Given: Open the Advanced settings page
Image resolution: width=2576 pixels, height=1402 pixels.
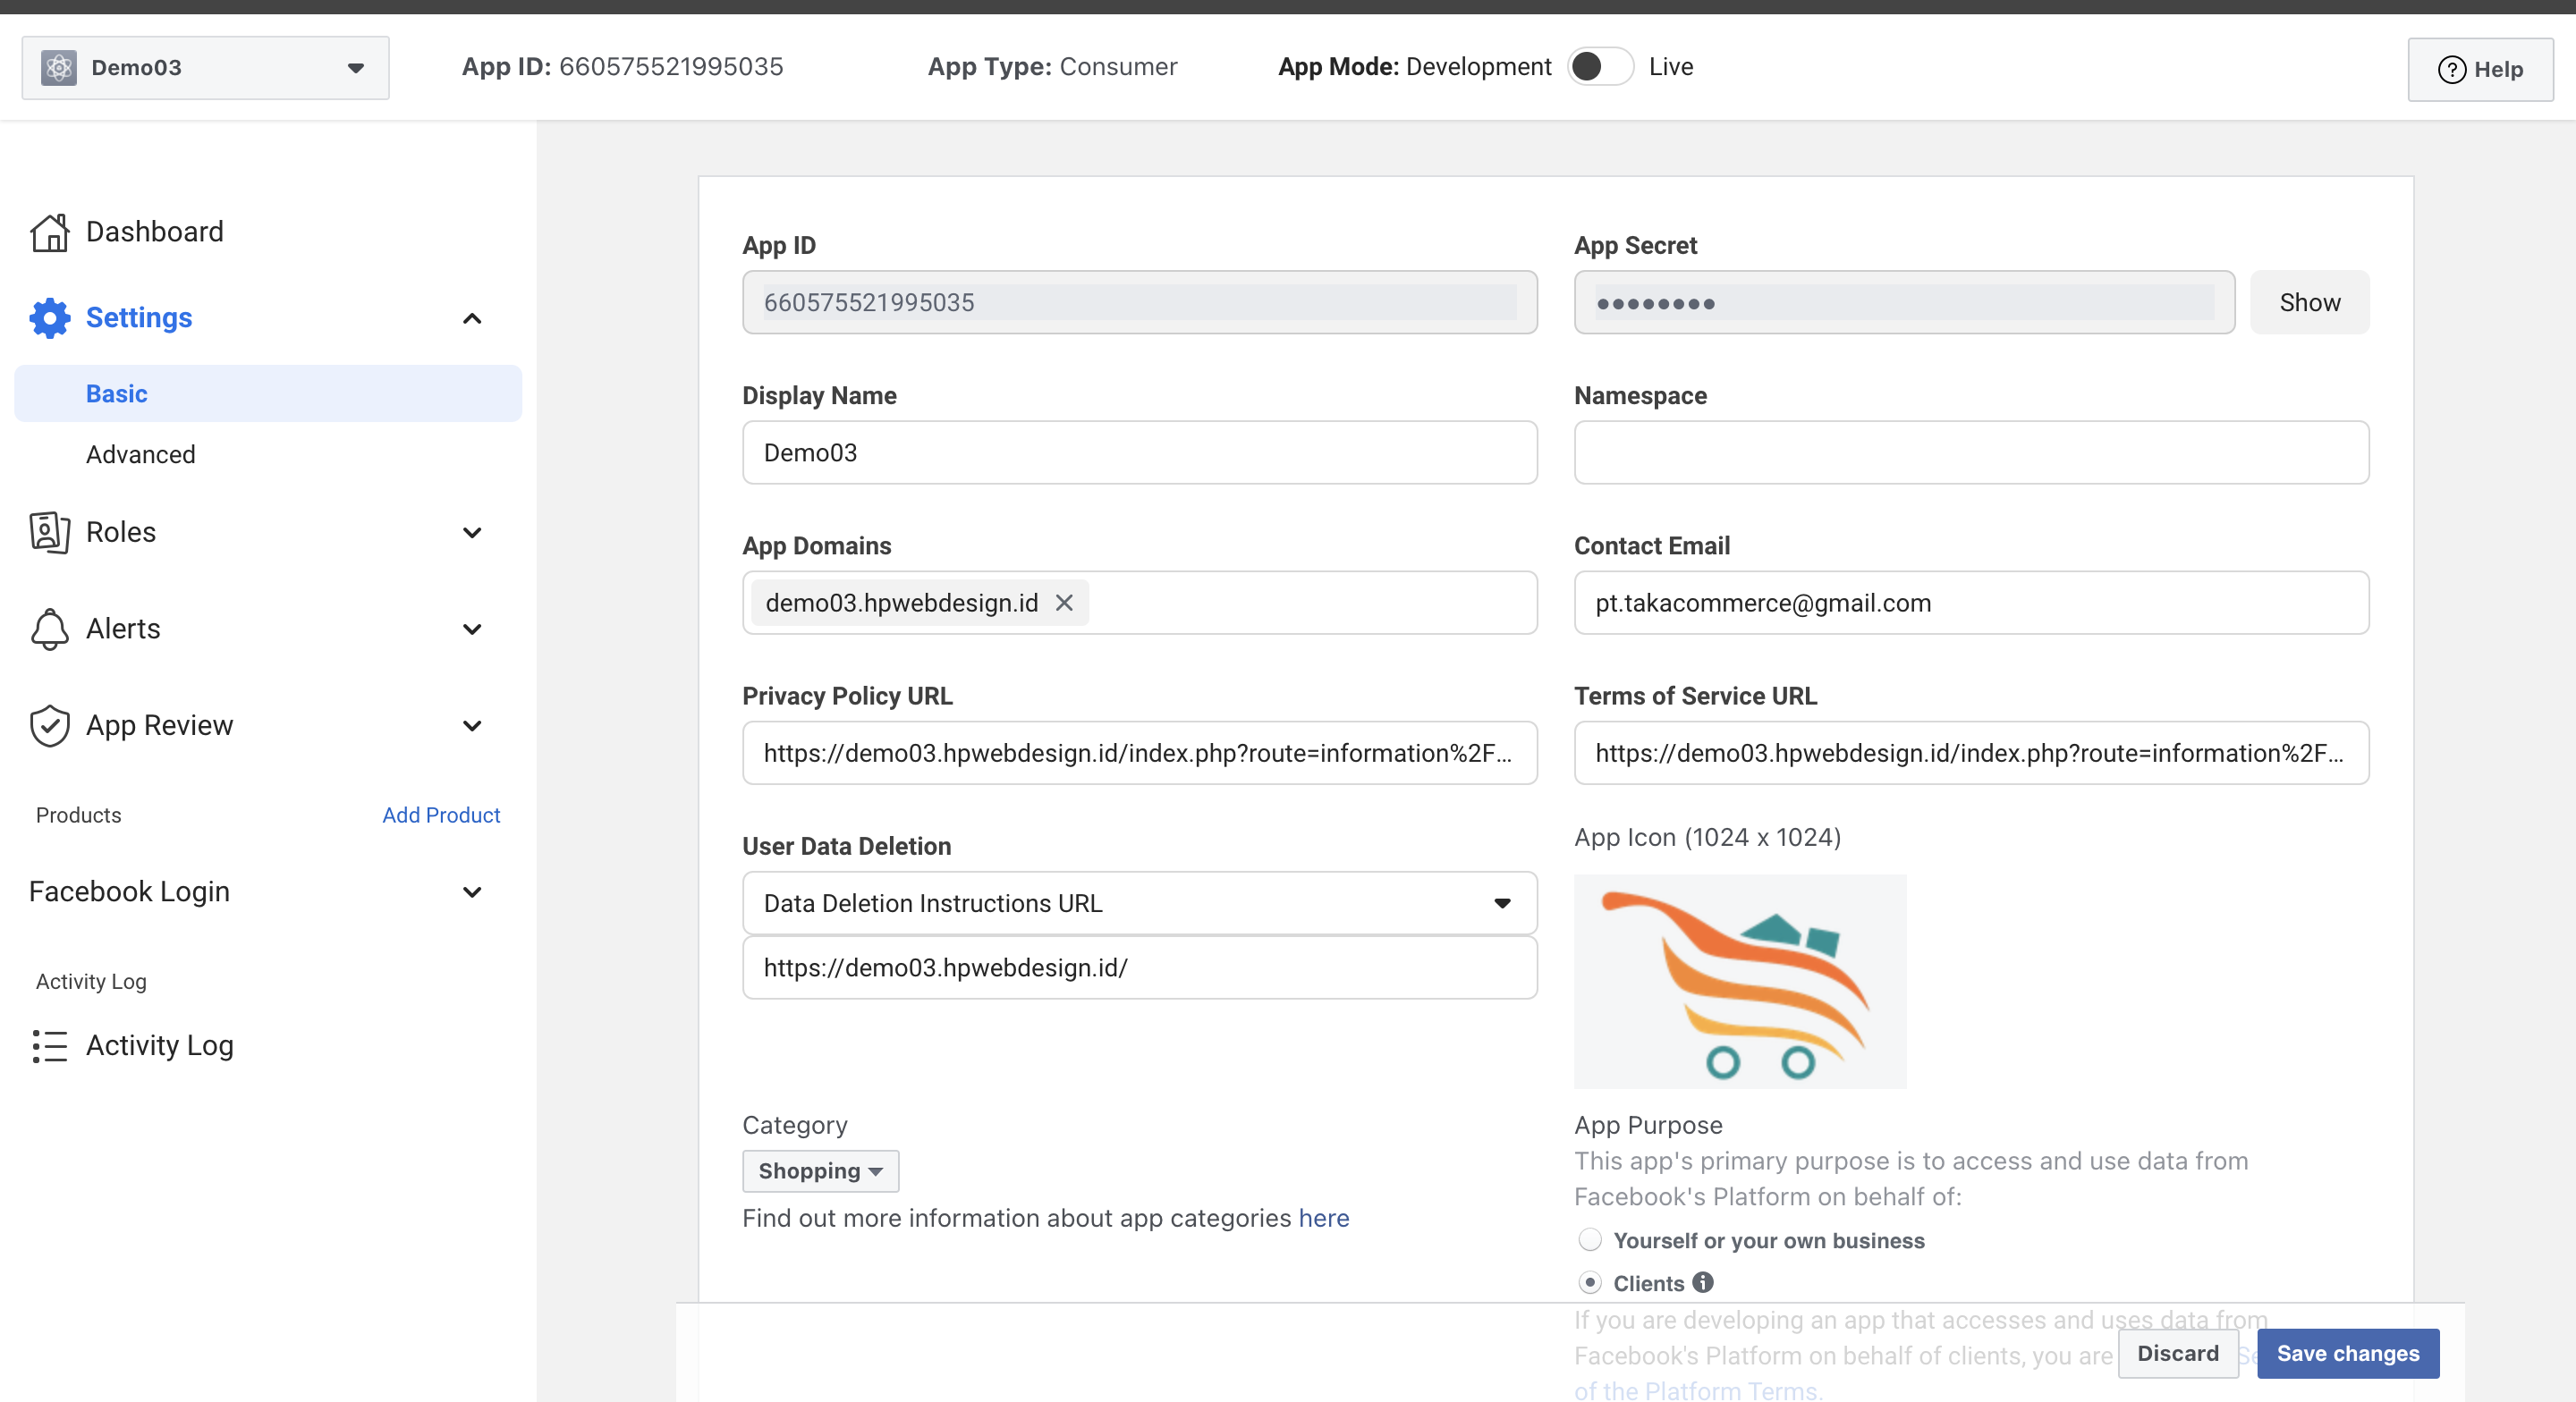Looking at the screenshot, I should tap(141, 455).
